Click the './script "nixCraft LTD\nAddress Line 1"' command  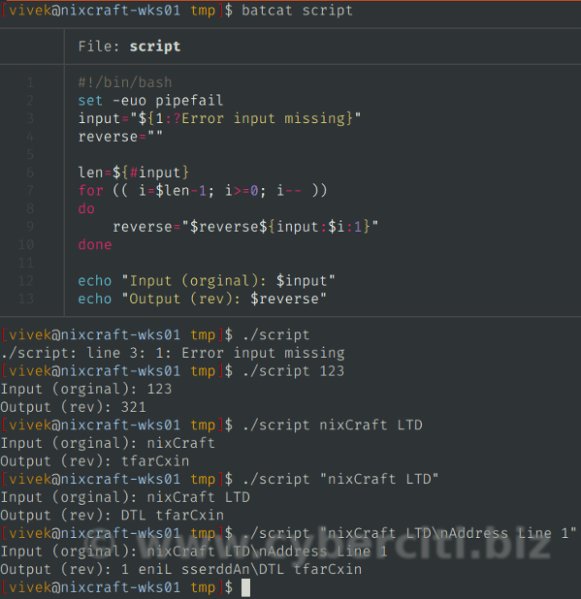[409, 533]
